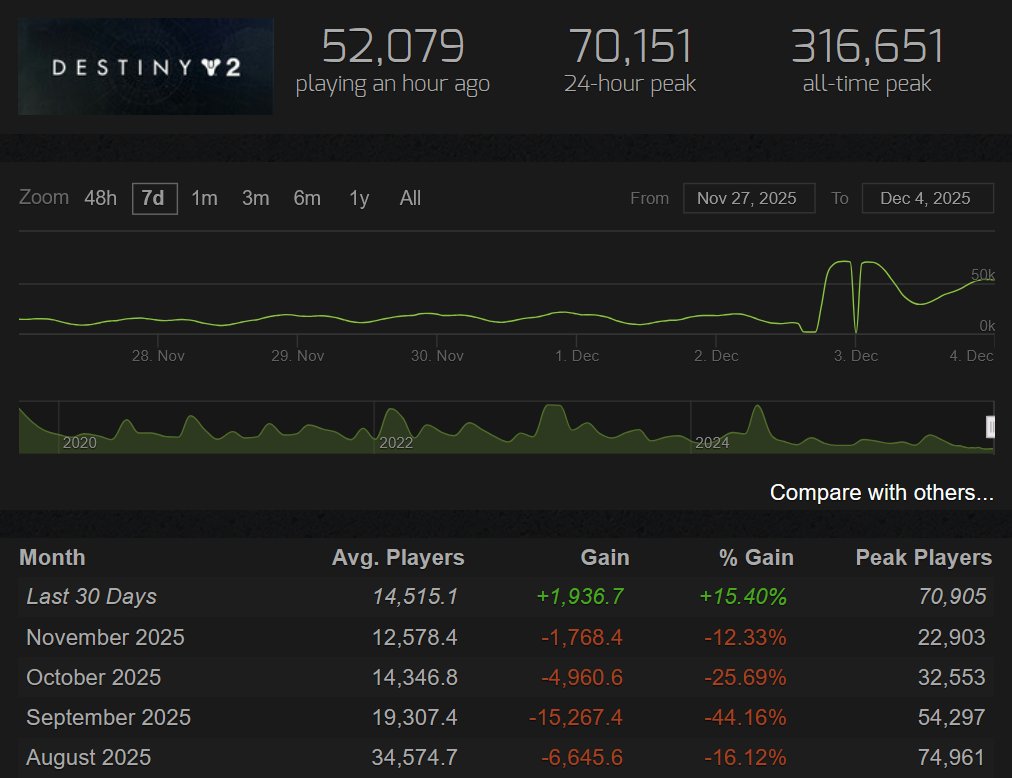Image resolution: width=1012 pixels, height=778 pixels.
Task: Click the Gain column header
Action: (605, 558)
